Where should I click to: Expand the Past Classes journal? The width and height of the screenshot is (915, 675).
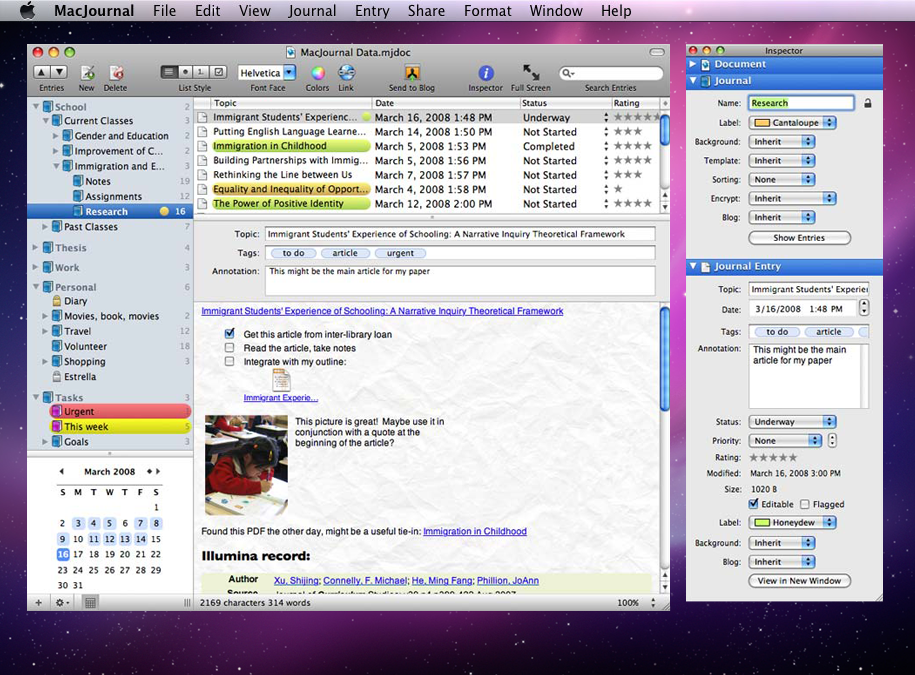[x=45, y=226]
